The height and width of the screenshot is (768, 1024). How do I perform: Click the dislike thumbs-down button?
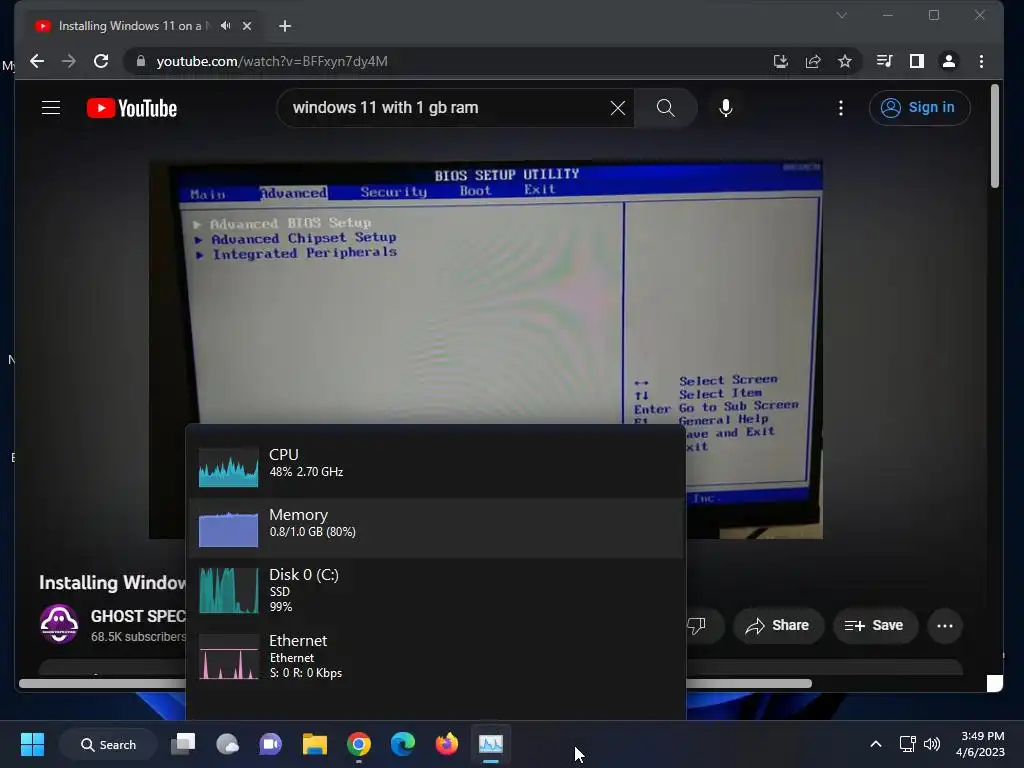click(697, 626)
